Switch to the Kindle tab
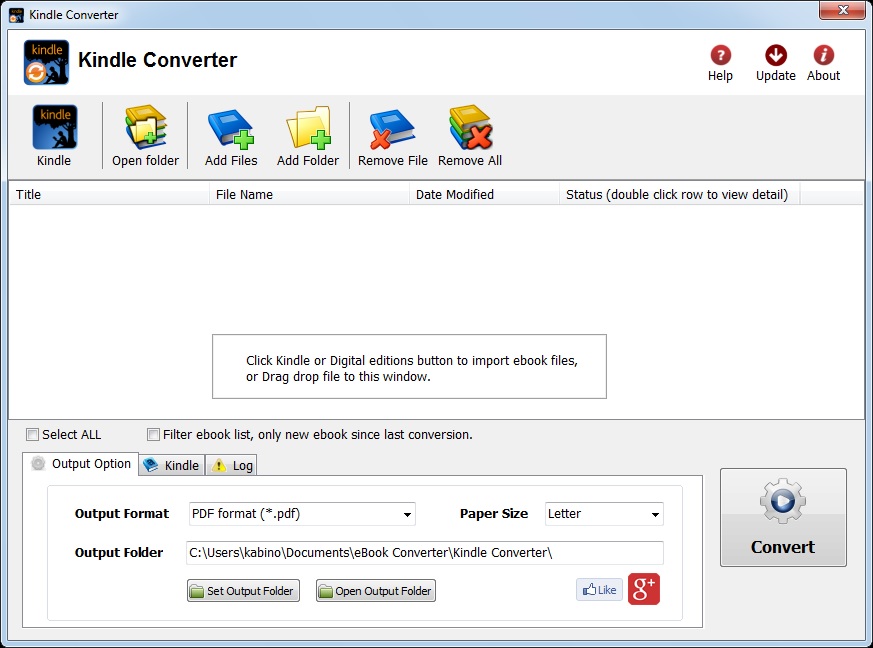The height and width of the screenshot is (648, 873). click(x=171, y=465)
